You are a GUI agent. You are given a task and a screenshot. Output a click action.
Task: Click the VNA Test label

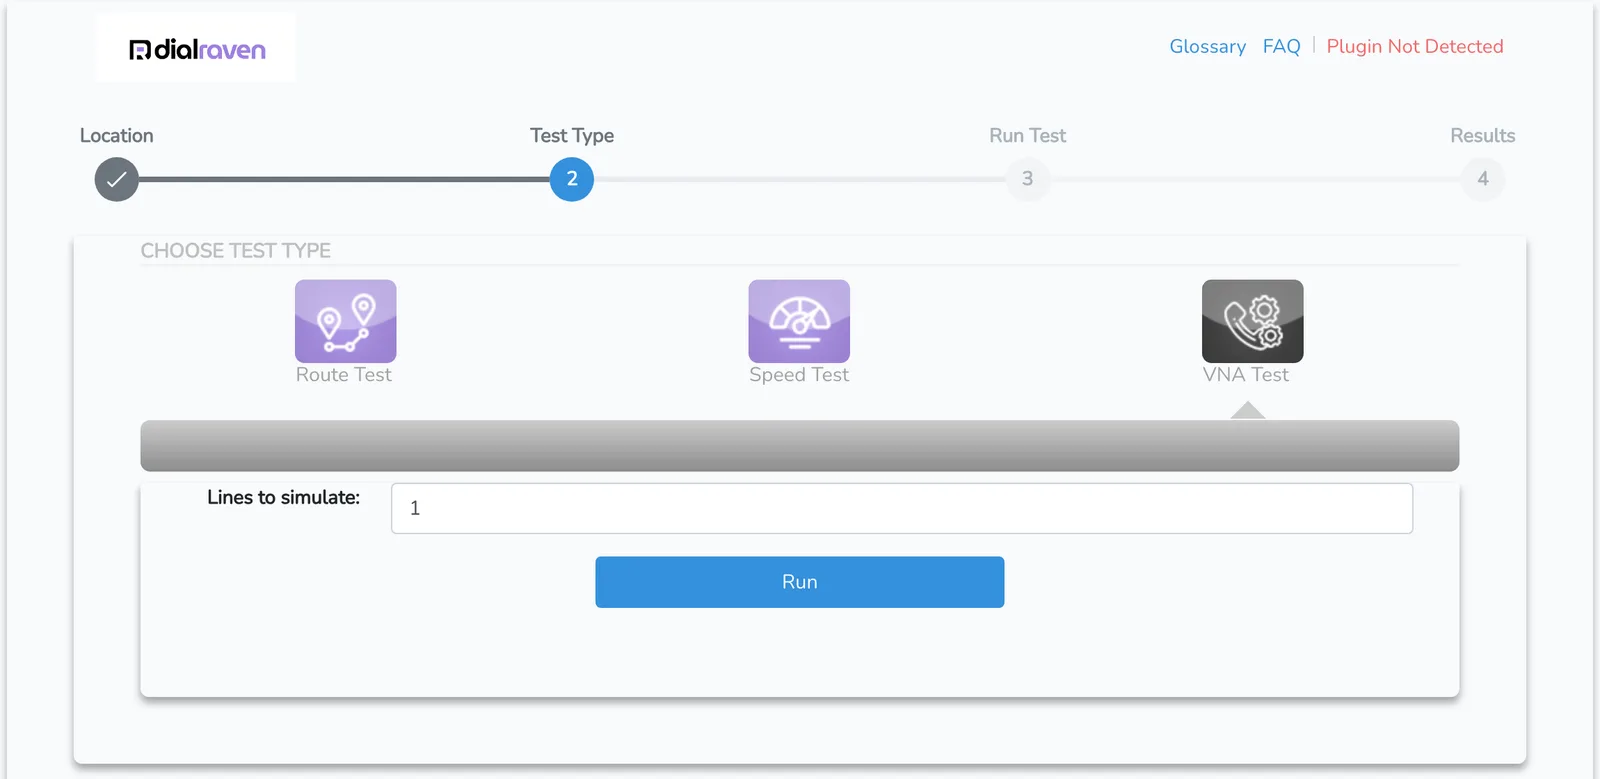pos(1246,374)
